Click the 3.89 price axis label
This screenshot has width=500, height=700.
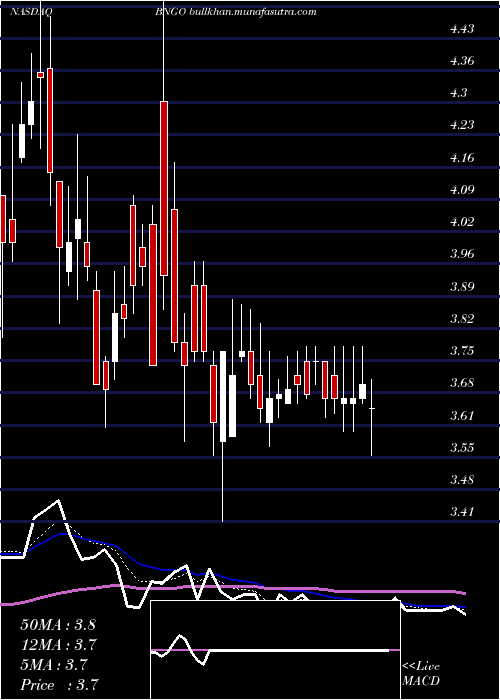462,287
